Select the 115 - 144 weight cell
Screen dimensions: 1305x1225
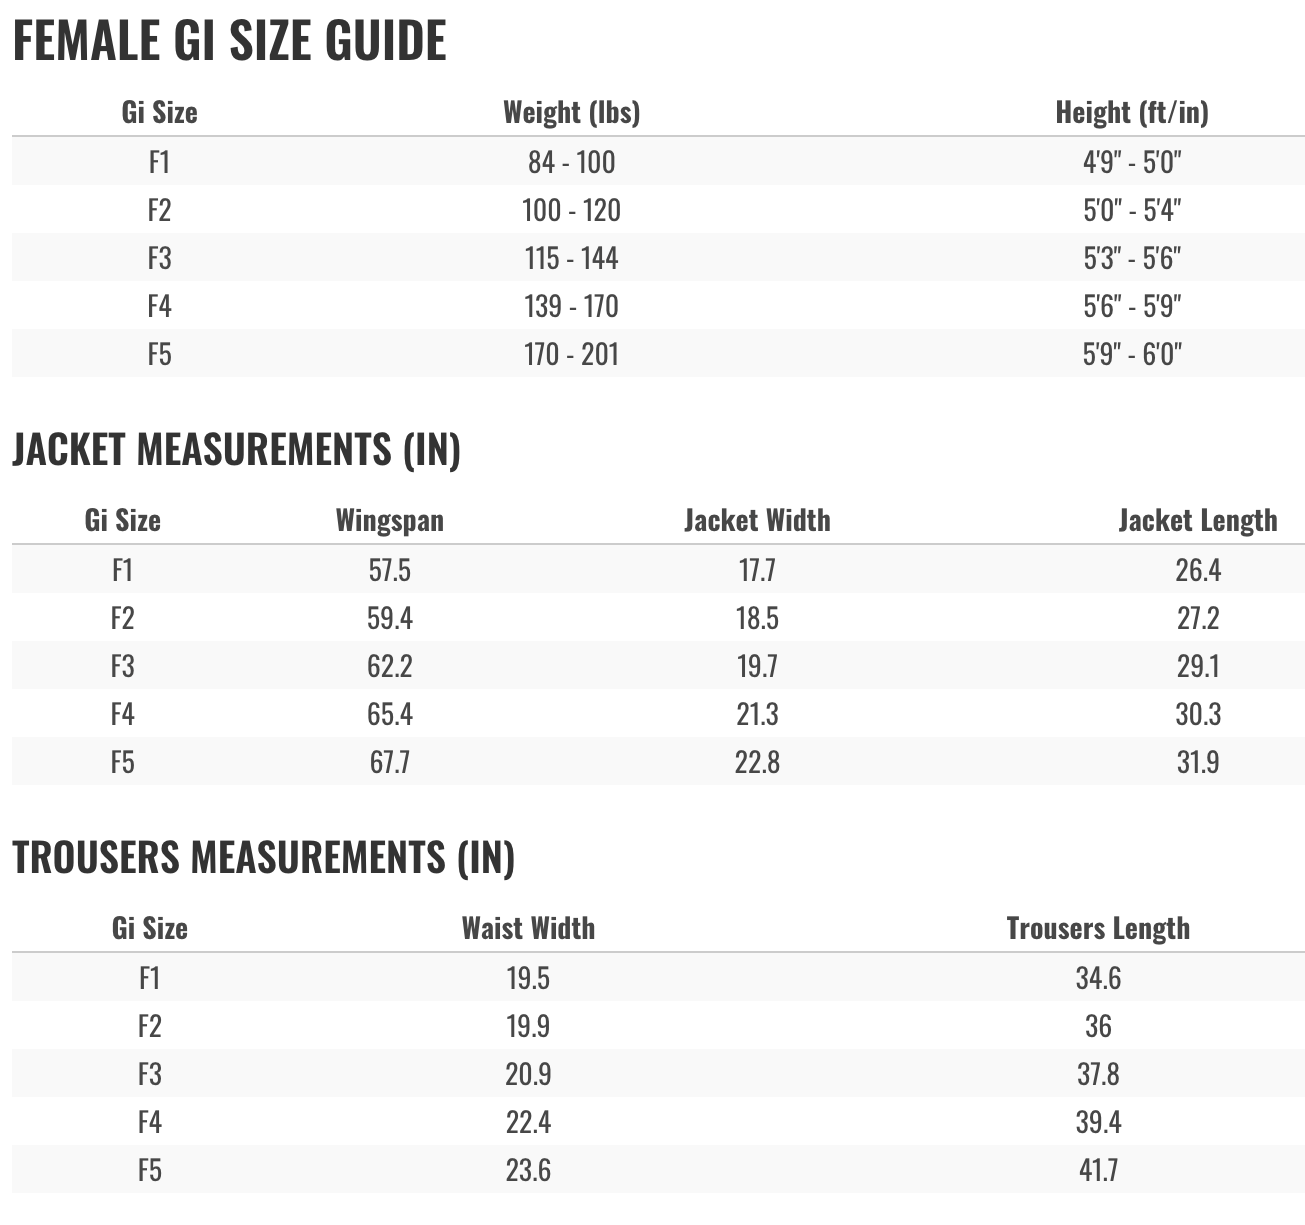571,258
